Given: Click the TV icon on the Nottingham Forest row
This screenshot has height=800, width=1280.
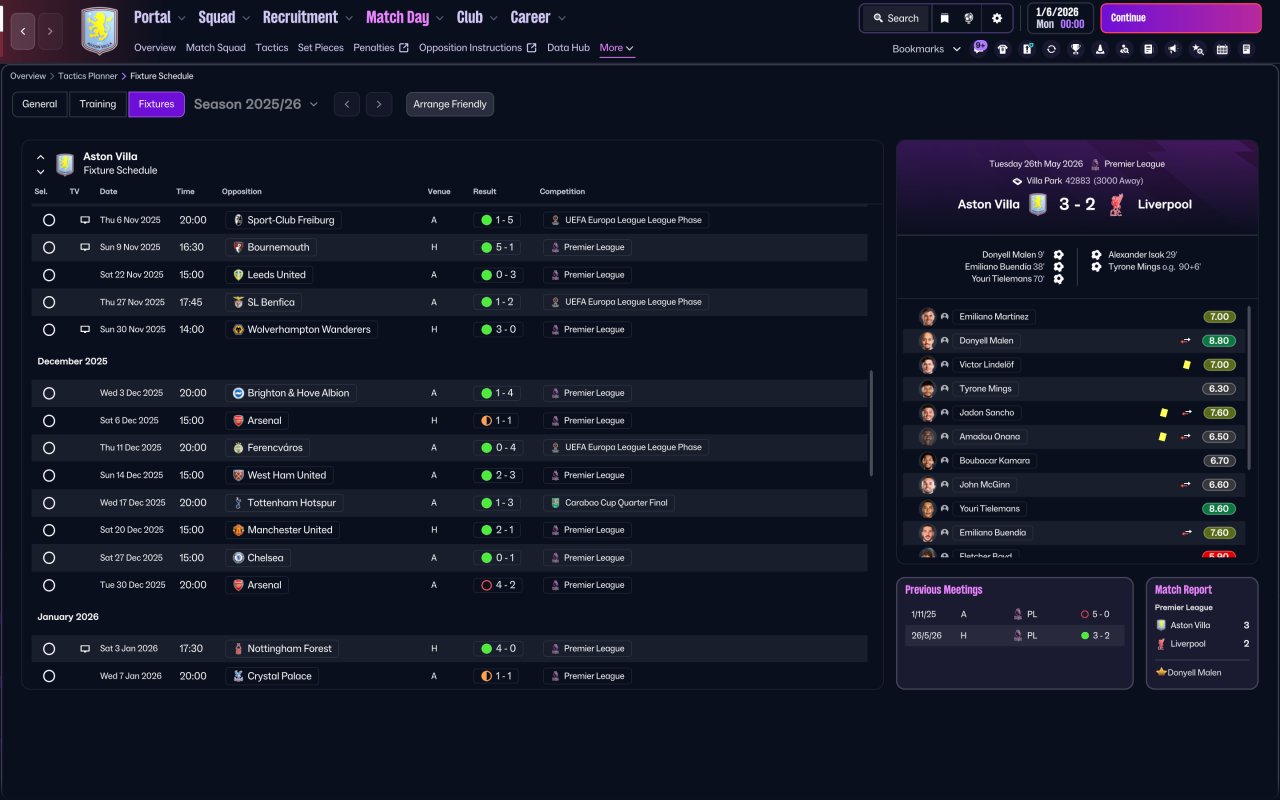Looking at the screenshot, I should (85, 649).
